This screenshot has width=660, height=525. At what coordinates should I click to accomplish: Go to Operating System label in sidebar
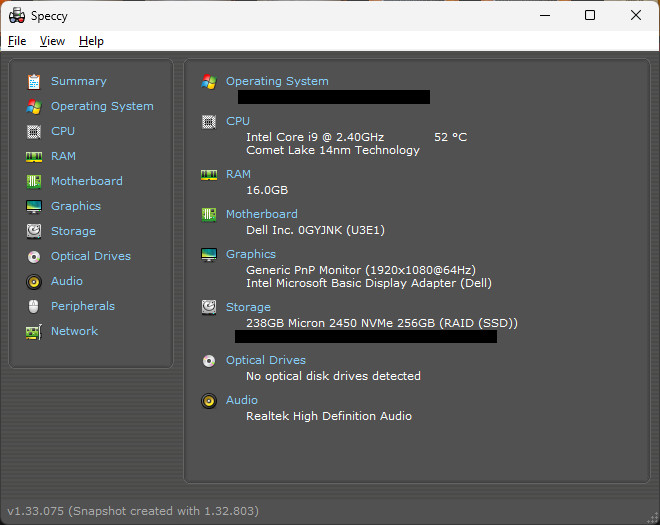pyautogui.click(x=102, y=107)
